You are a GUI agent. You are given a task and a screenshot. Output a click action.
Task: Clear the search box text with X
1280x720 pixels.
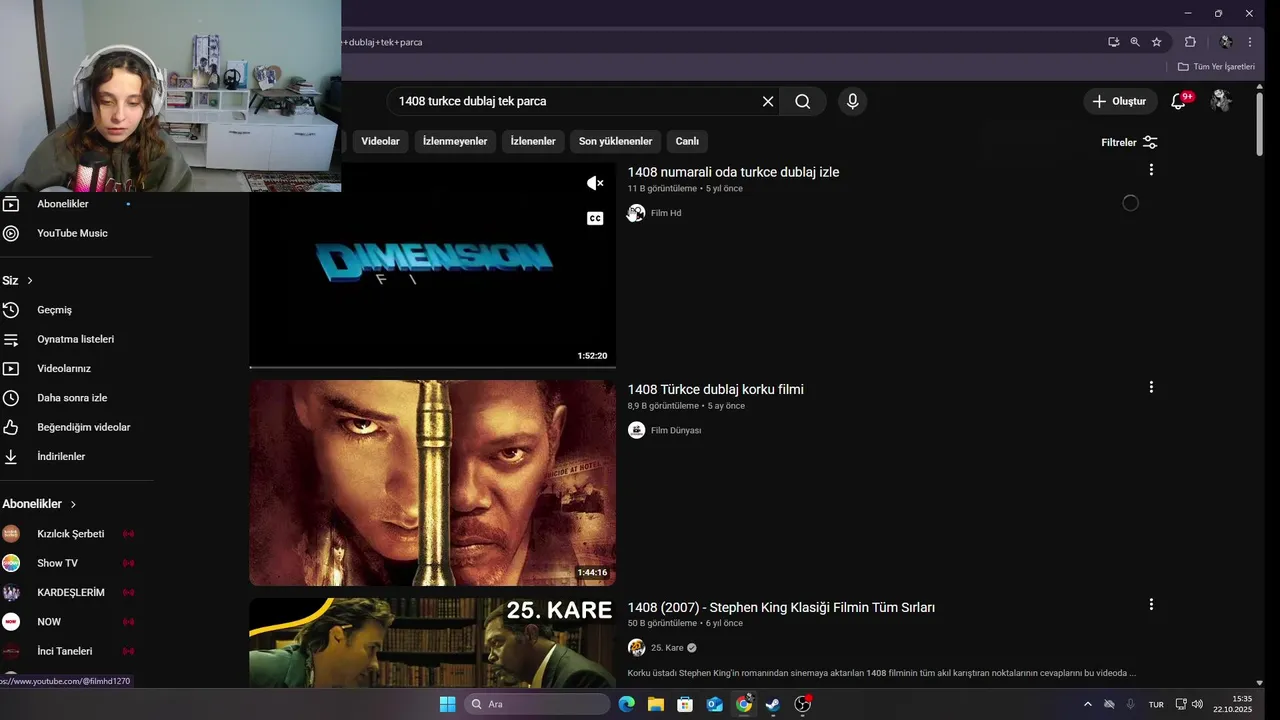(768, 101)
